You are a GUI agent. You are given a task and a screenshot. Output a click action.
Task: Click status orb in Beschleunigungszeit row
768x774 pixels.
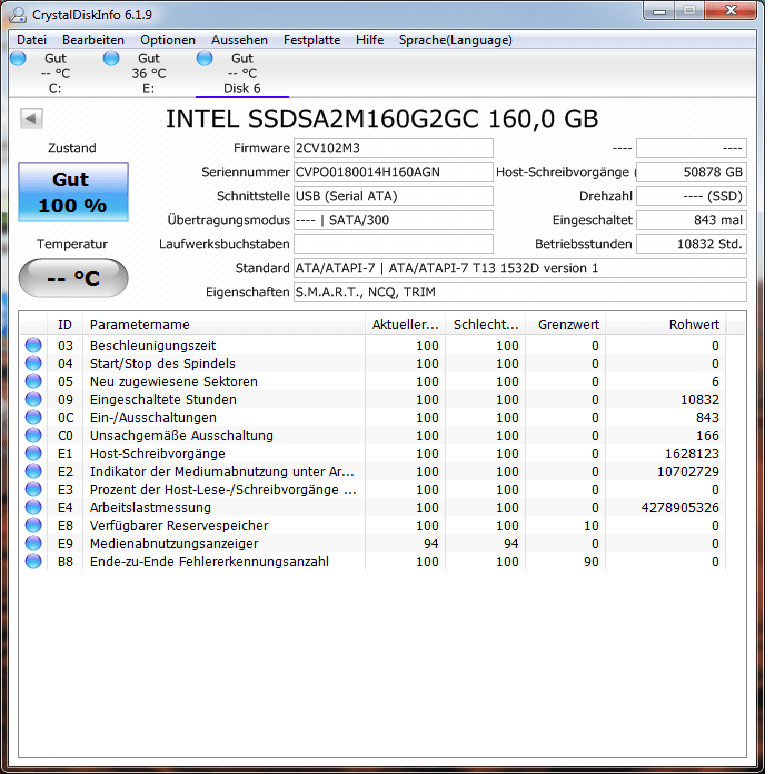[34, 345]
